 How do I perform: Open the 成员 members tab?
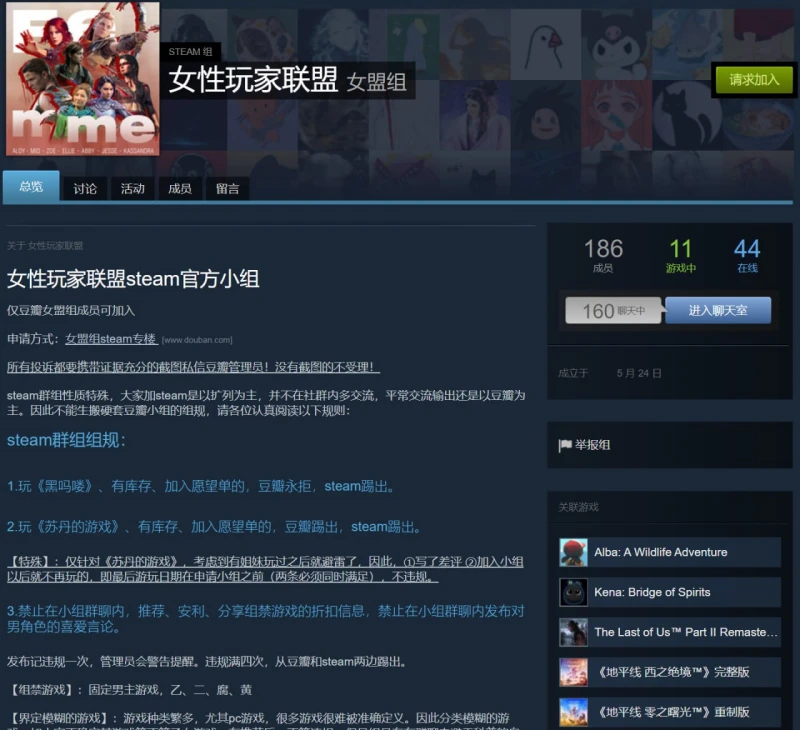(180, 189)
